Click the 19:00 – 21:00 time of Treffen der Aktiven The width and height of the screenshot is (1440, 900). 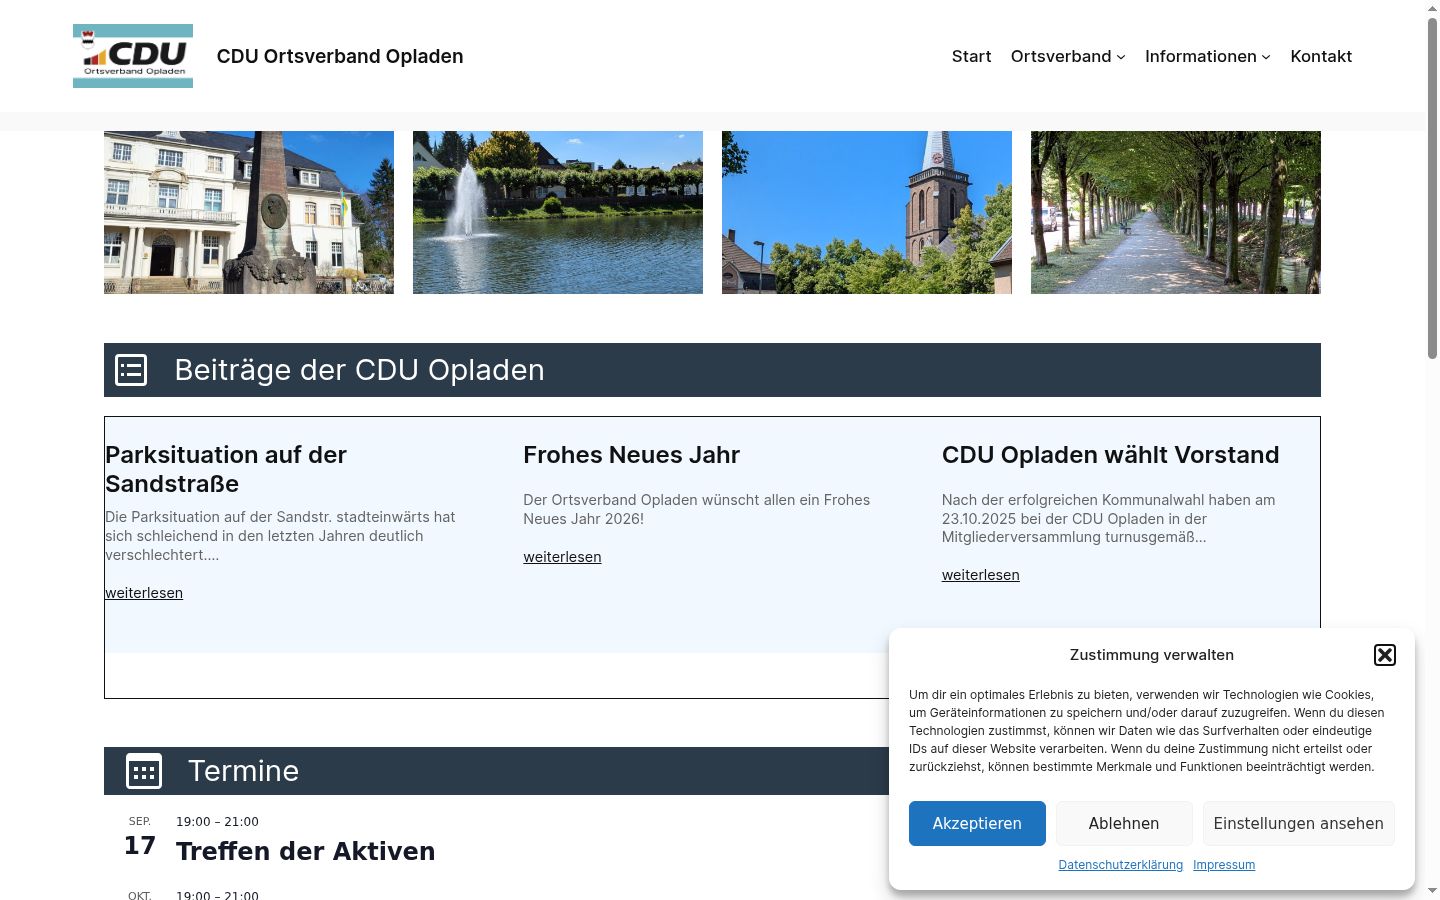[x=217, y=822]
